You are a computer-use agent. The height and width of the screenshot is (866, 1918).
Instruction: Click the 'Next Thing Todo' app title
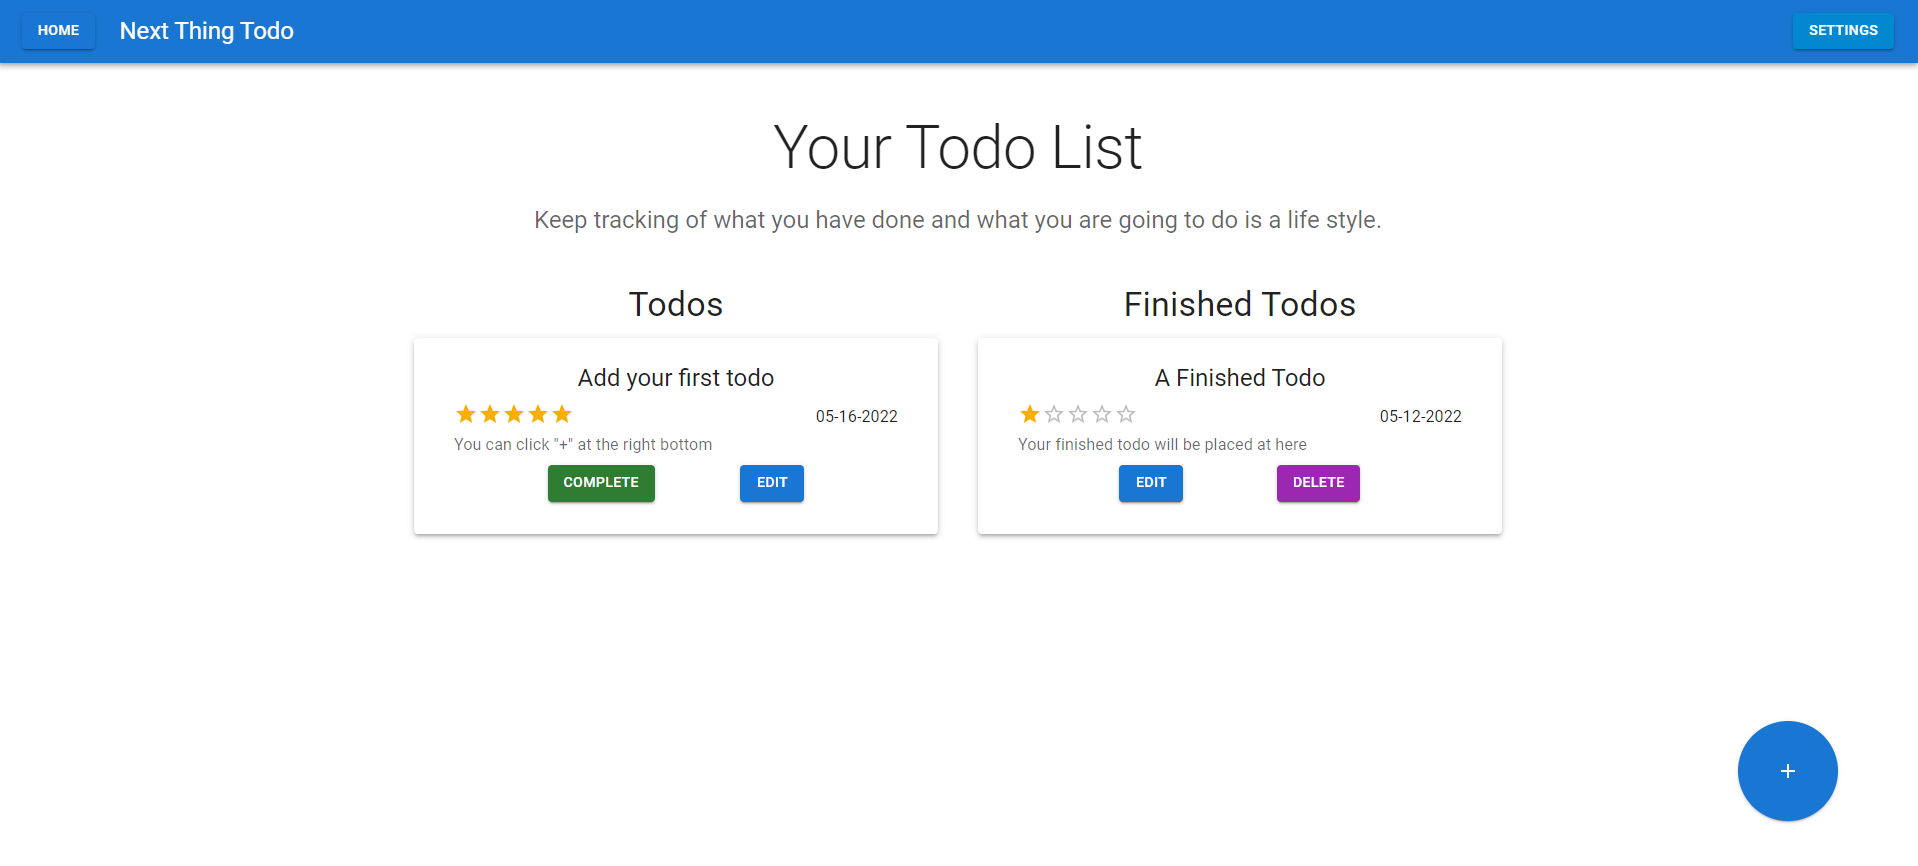click(206, 31)
